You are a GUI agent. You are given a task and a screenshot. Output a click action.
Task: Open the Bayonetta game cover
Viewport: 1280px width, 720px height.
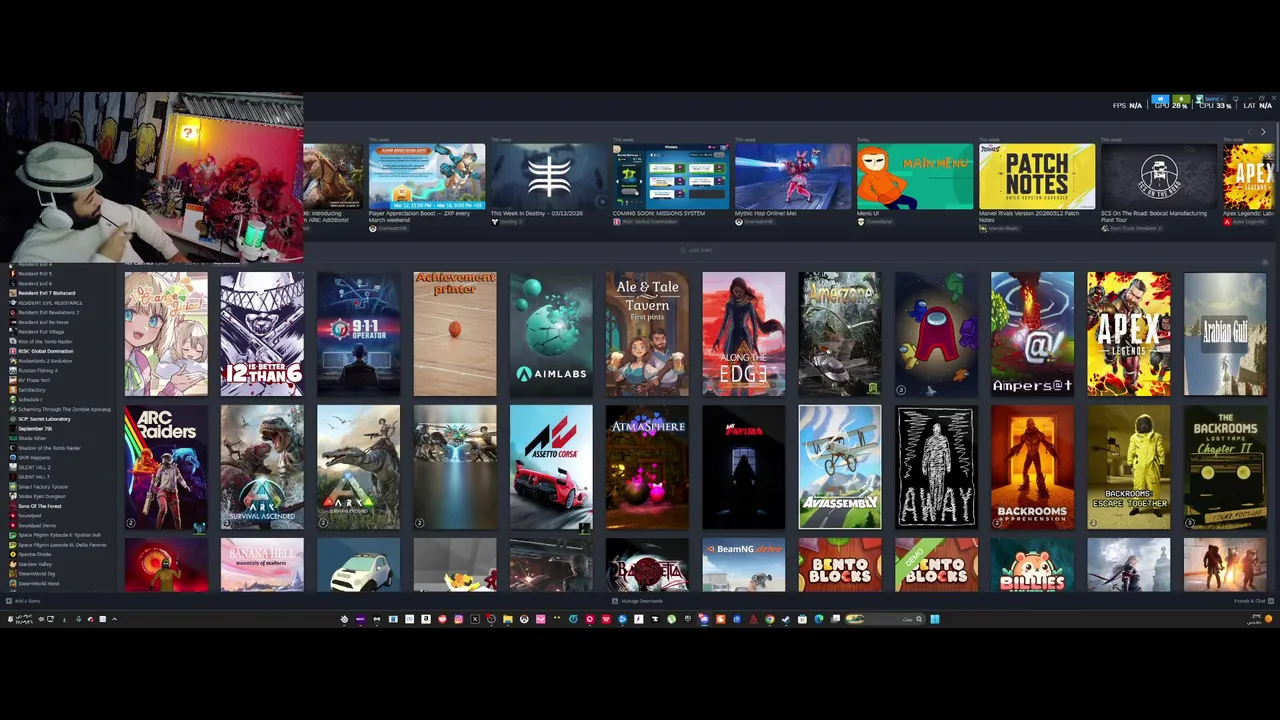[x=647, y=565]
